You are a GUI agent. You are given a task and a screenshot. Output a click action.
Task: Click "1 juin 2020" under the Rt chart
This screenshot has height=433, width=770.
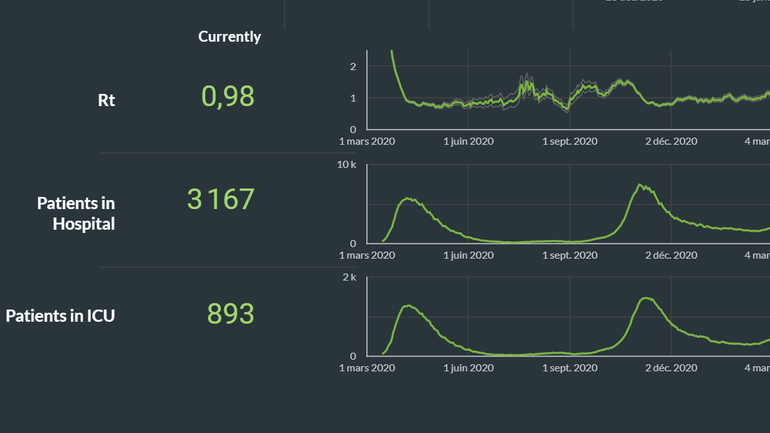pos(468,141)
